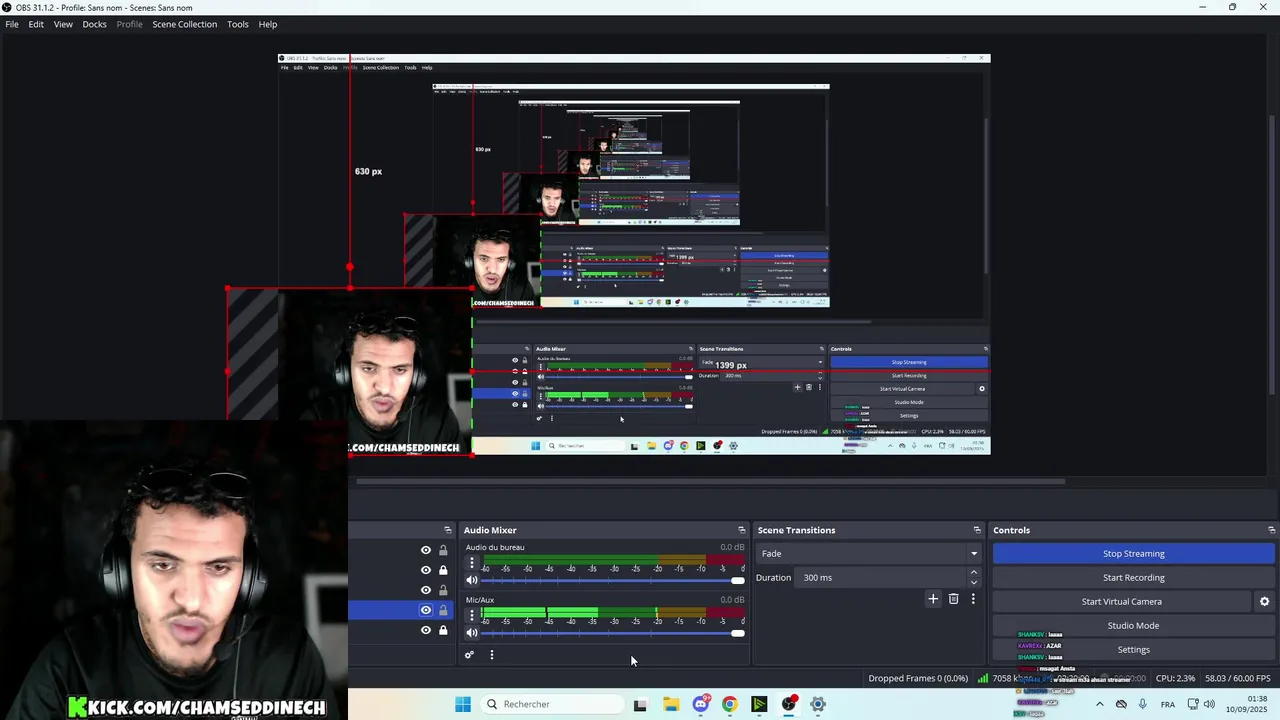This screenshot has width=1280, height=720.
Task: Click "CPU: 2.3%" status text
Action: coord(1175,678)
